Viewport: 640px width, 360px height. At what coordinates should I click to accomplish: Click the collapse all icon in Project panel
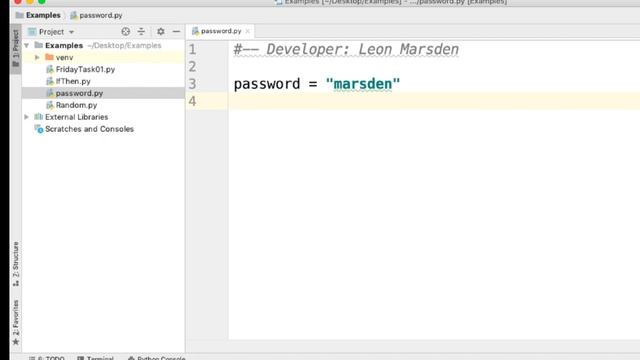tap(141, 31)
